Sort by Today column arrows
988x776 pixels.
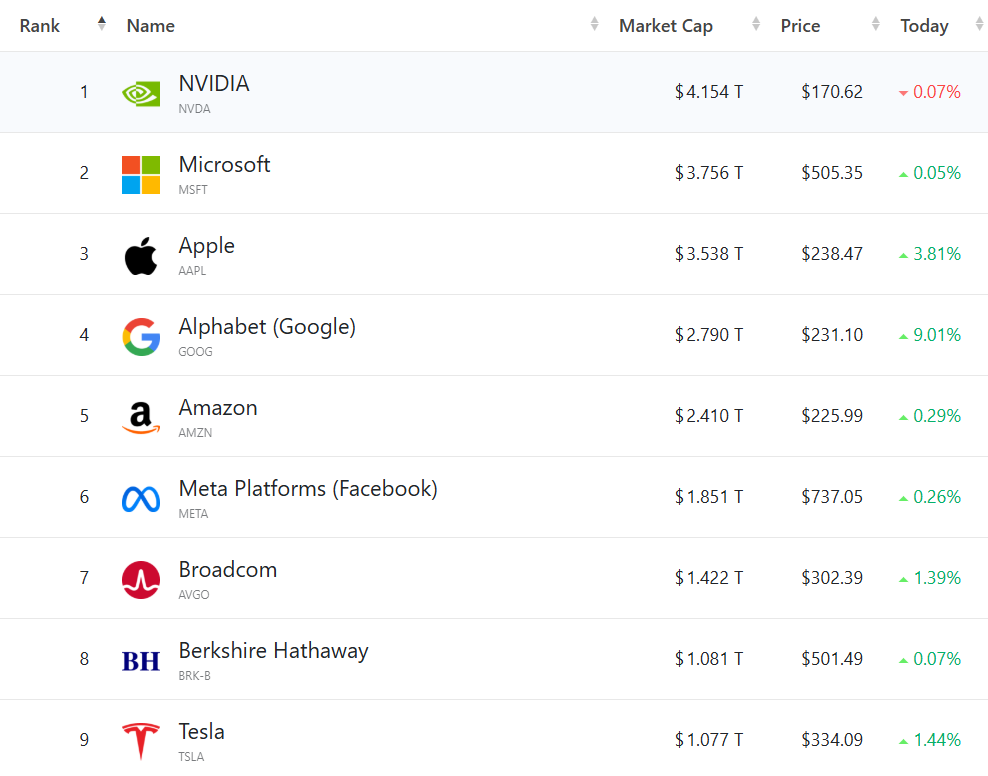[x=979, y=24]
